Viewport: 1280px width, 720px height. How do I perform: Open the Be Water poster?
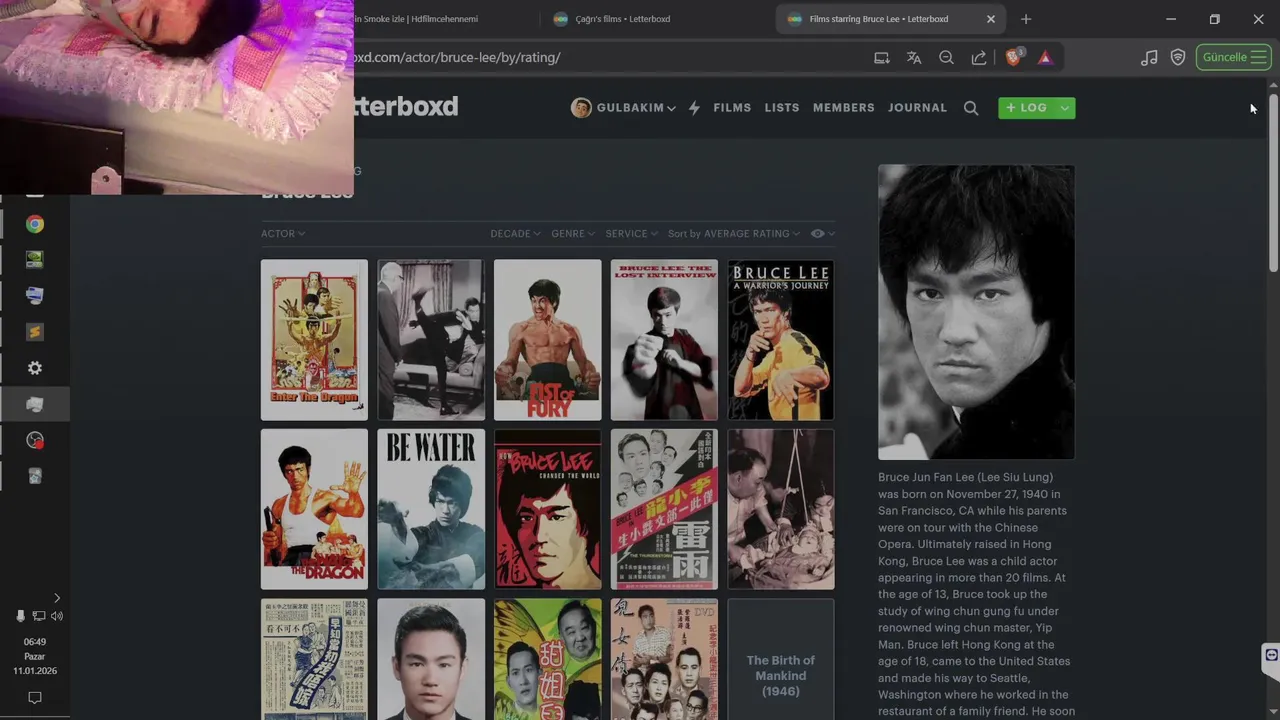431,509
